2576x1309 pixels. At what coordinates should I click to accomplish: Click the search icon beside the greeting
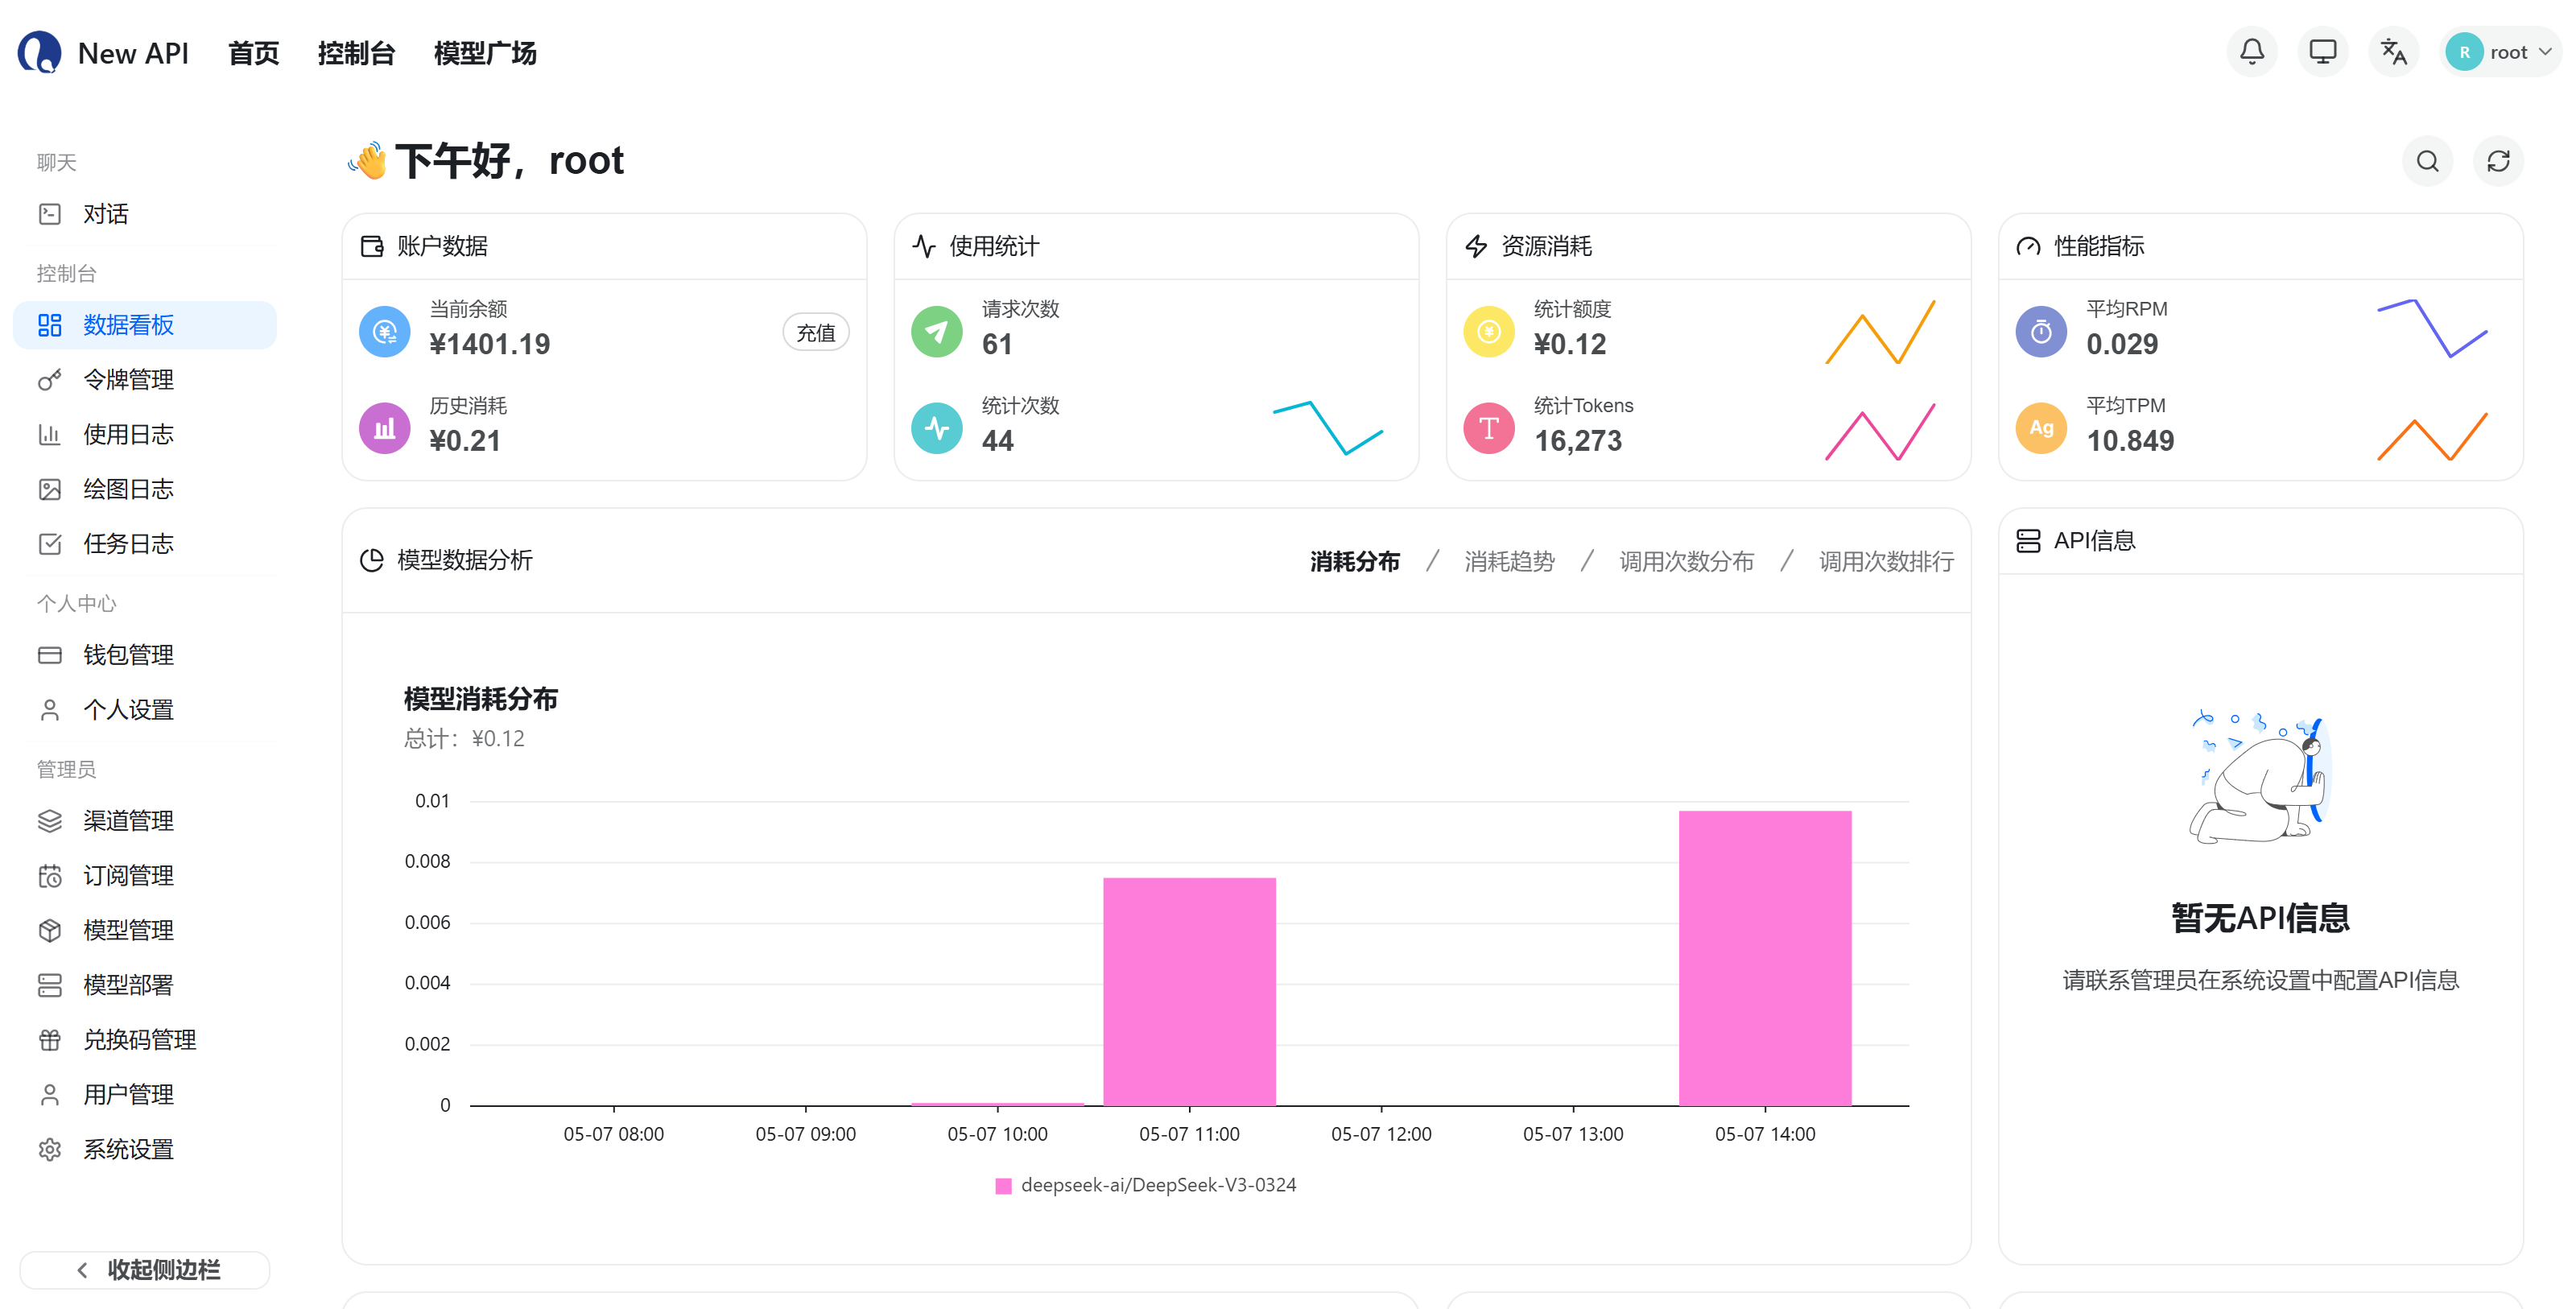coord(2427,161)
